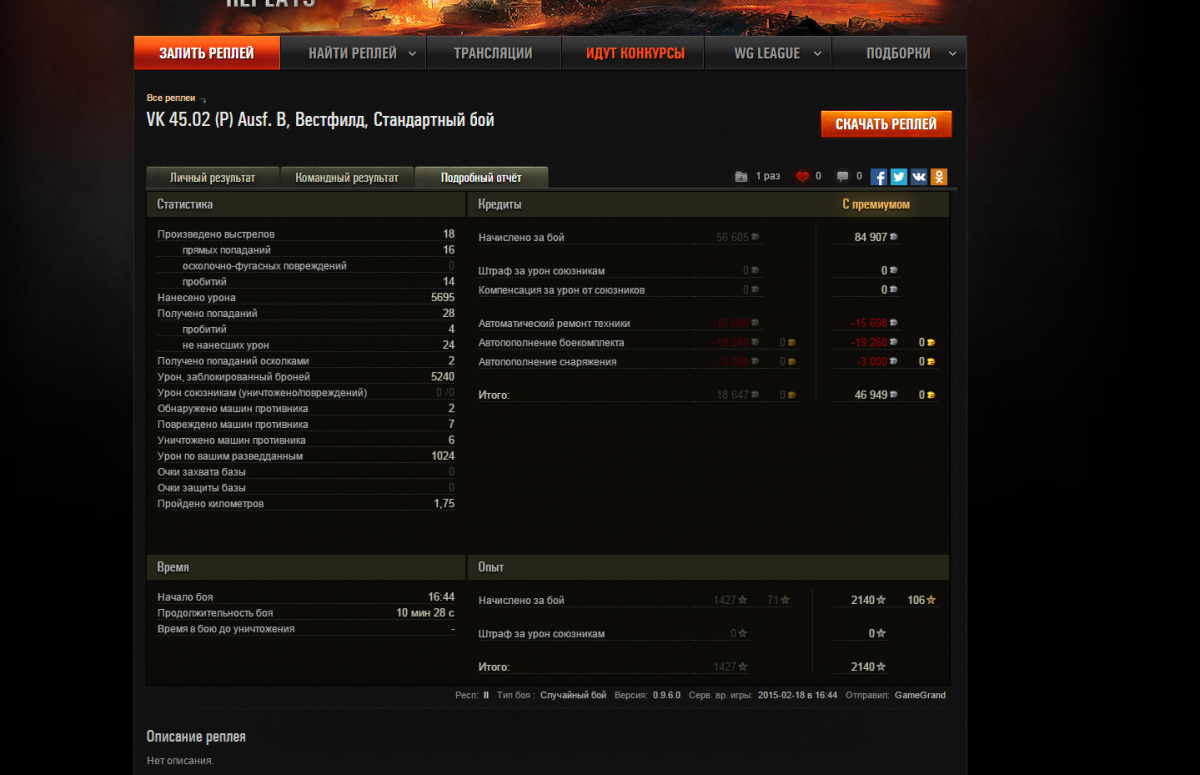The height and width of the screenshot is (775, 1200).
Task: Click the Урон, заблокированный броней value 5240
Action: pos(443,377)
